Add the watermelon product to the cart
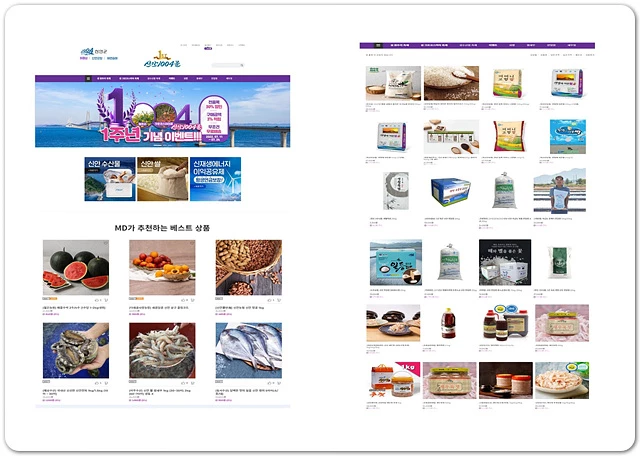Screen dimensions: 640x456 [107, 299]
